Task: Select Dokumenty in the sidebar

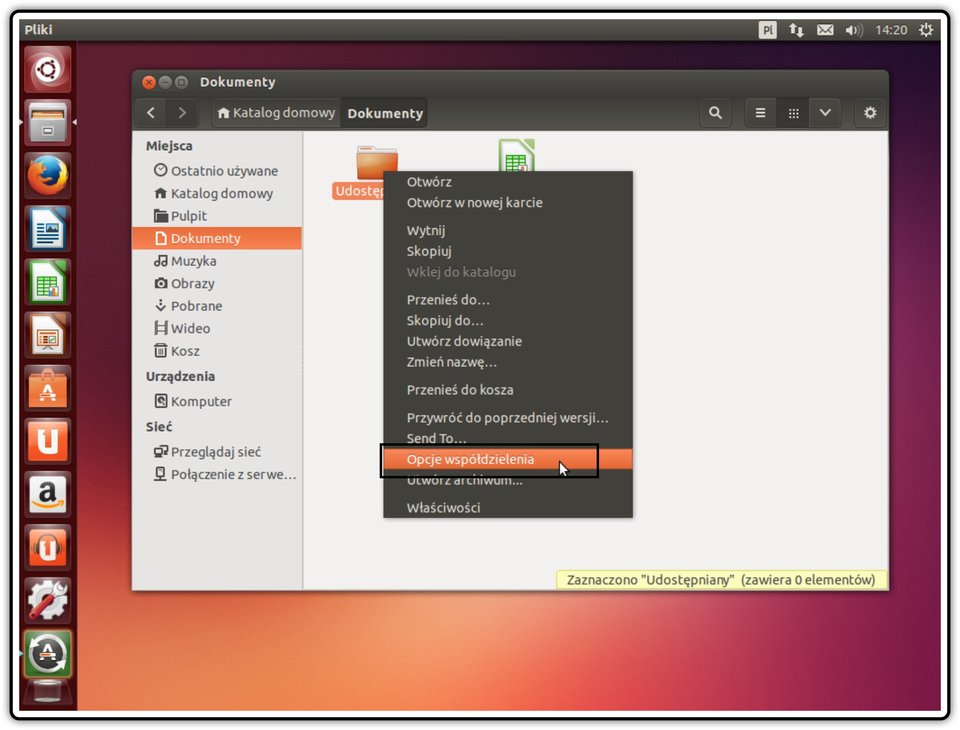Action: point(217,238)
